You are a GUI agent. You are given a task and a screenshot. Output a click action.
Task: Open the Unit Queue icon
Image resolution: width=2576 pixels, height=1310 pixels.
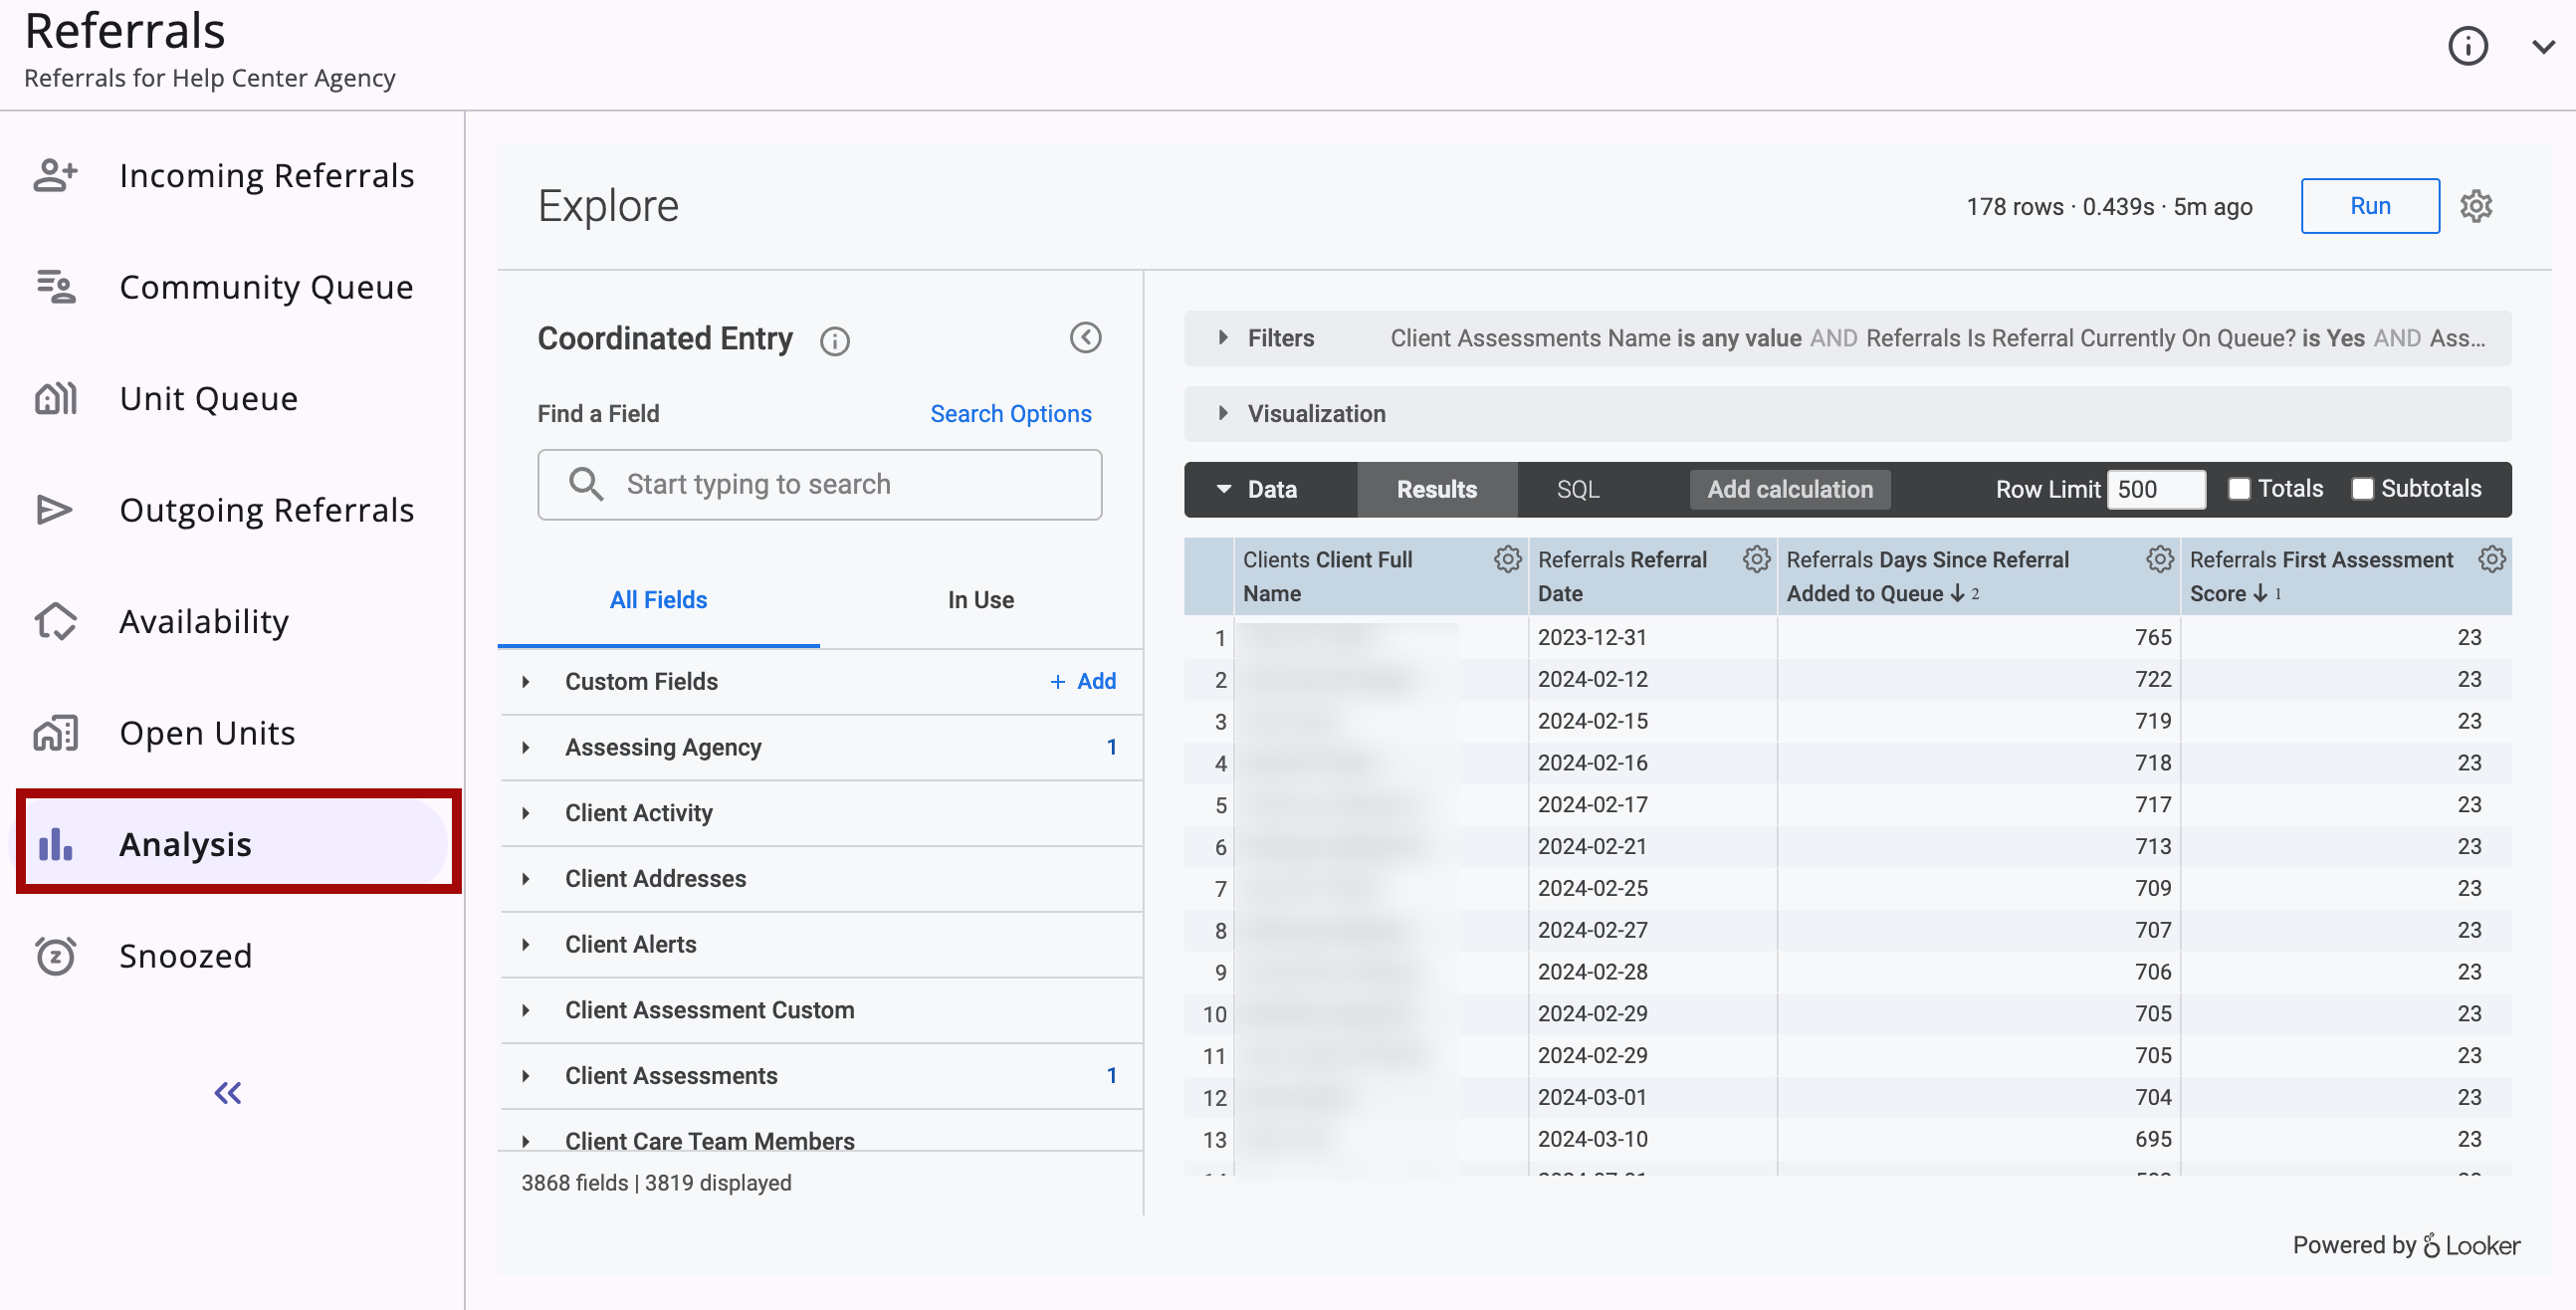click(55, 398)
